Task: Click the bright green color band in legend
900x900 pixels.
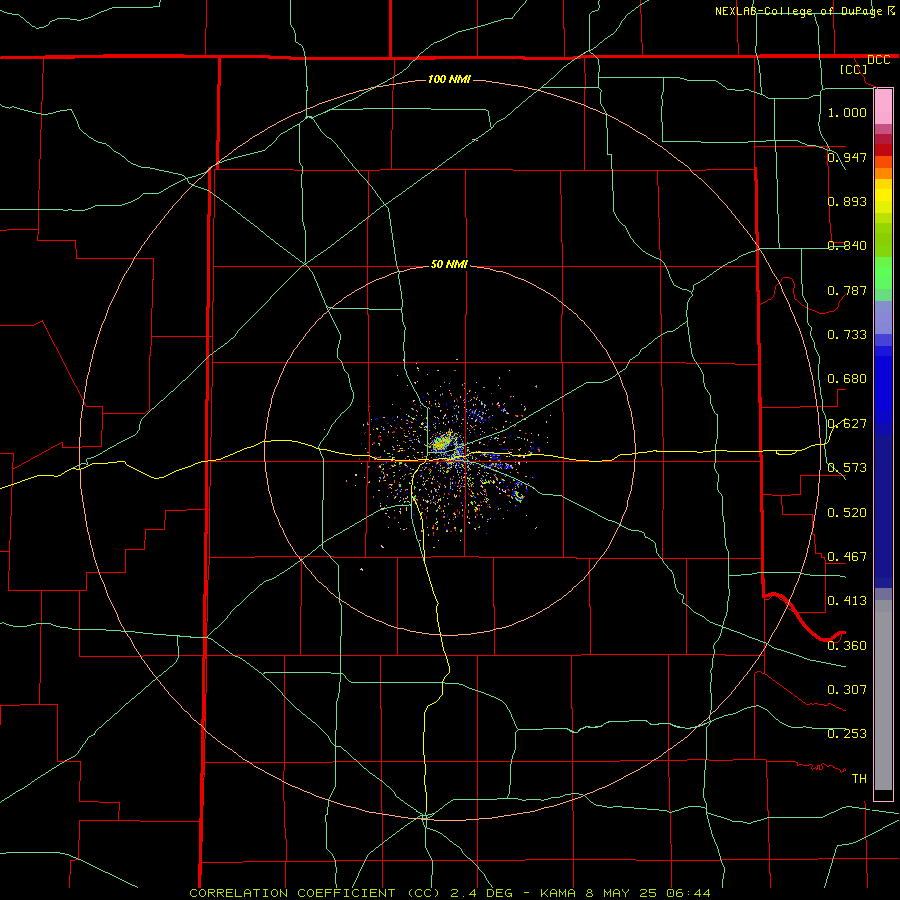Action: tap(883, 273)
